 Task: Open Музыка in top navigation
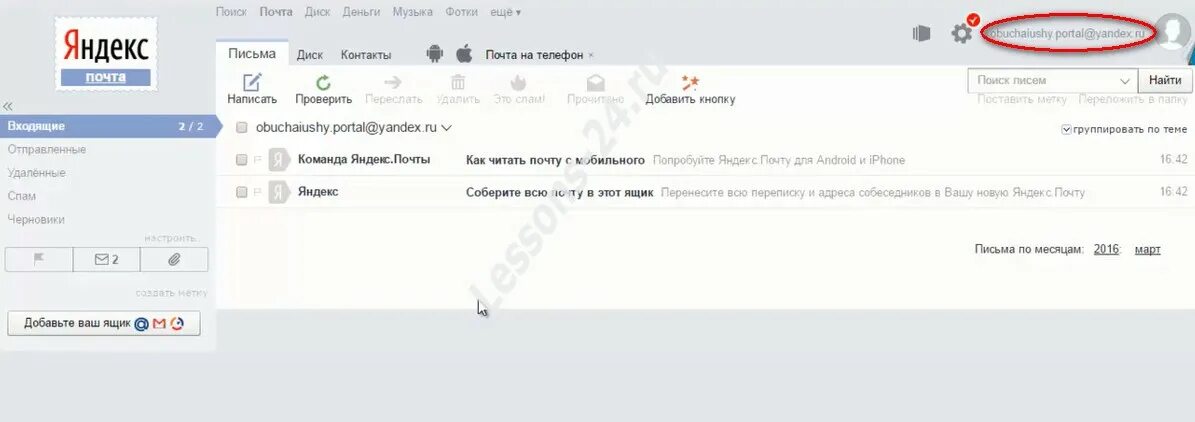(x=412, y=12)
